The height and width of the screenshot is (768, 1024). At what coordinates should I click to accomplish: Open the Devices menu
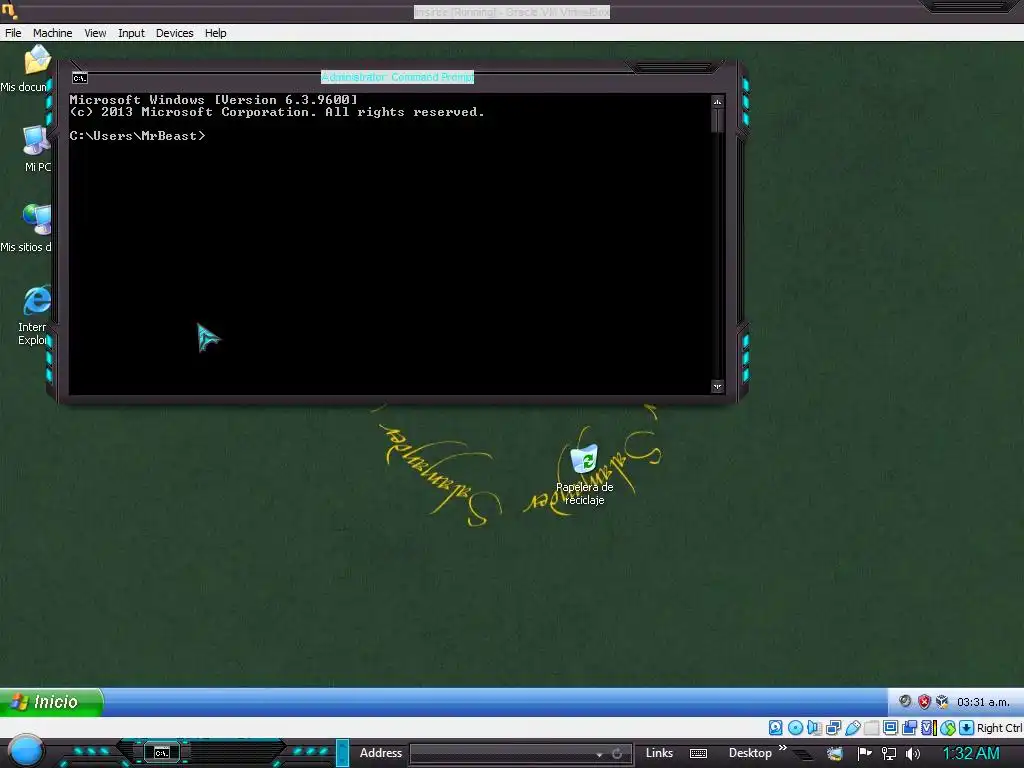174,33
